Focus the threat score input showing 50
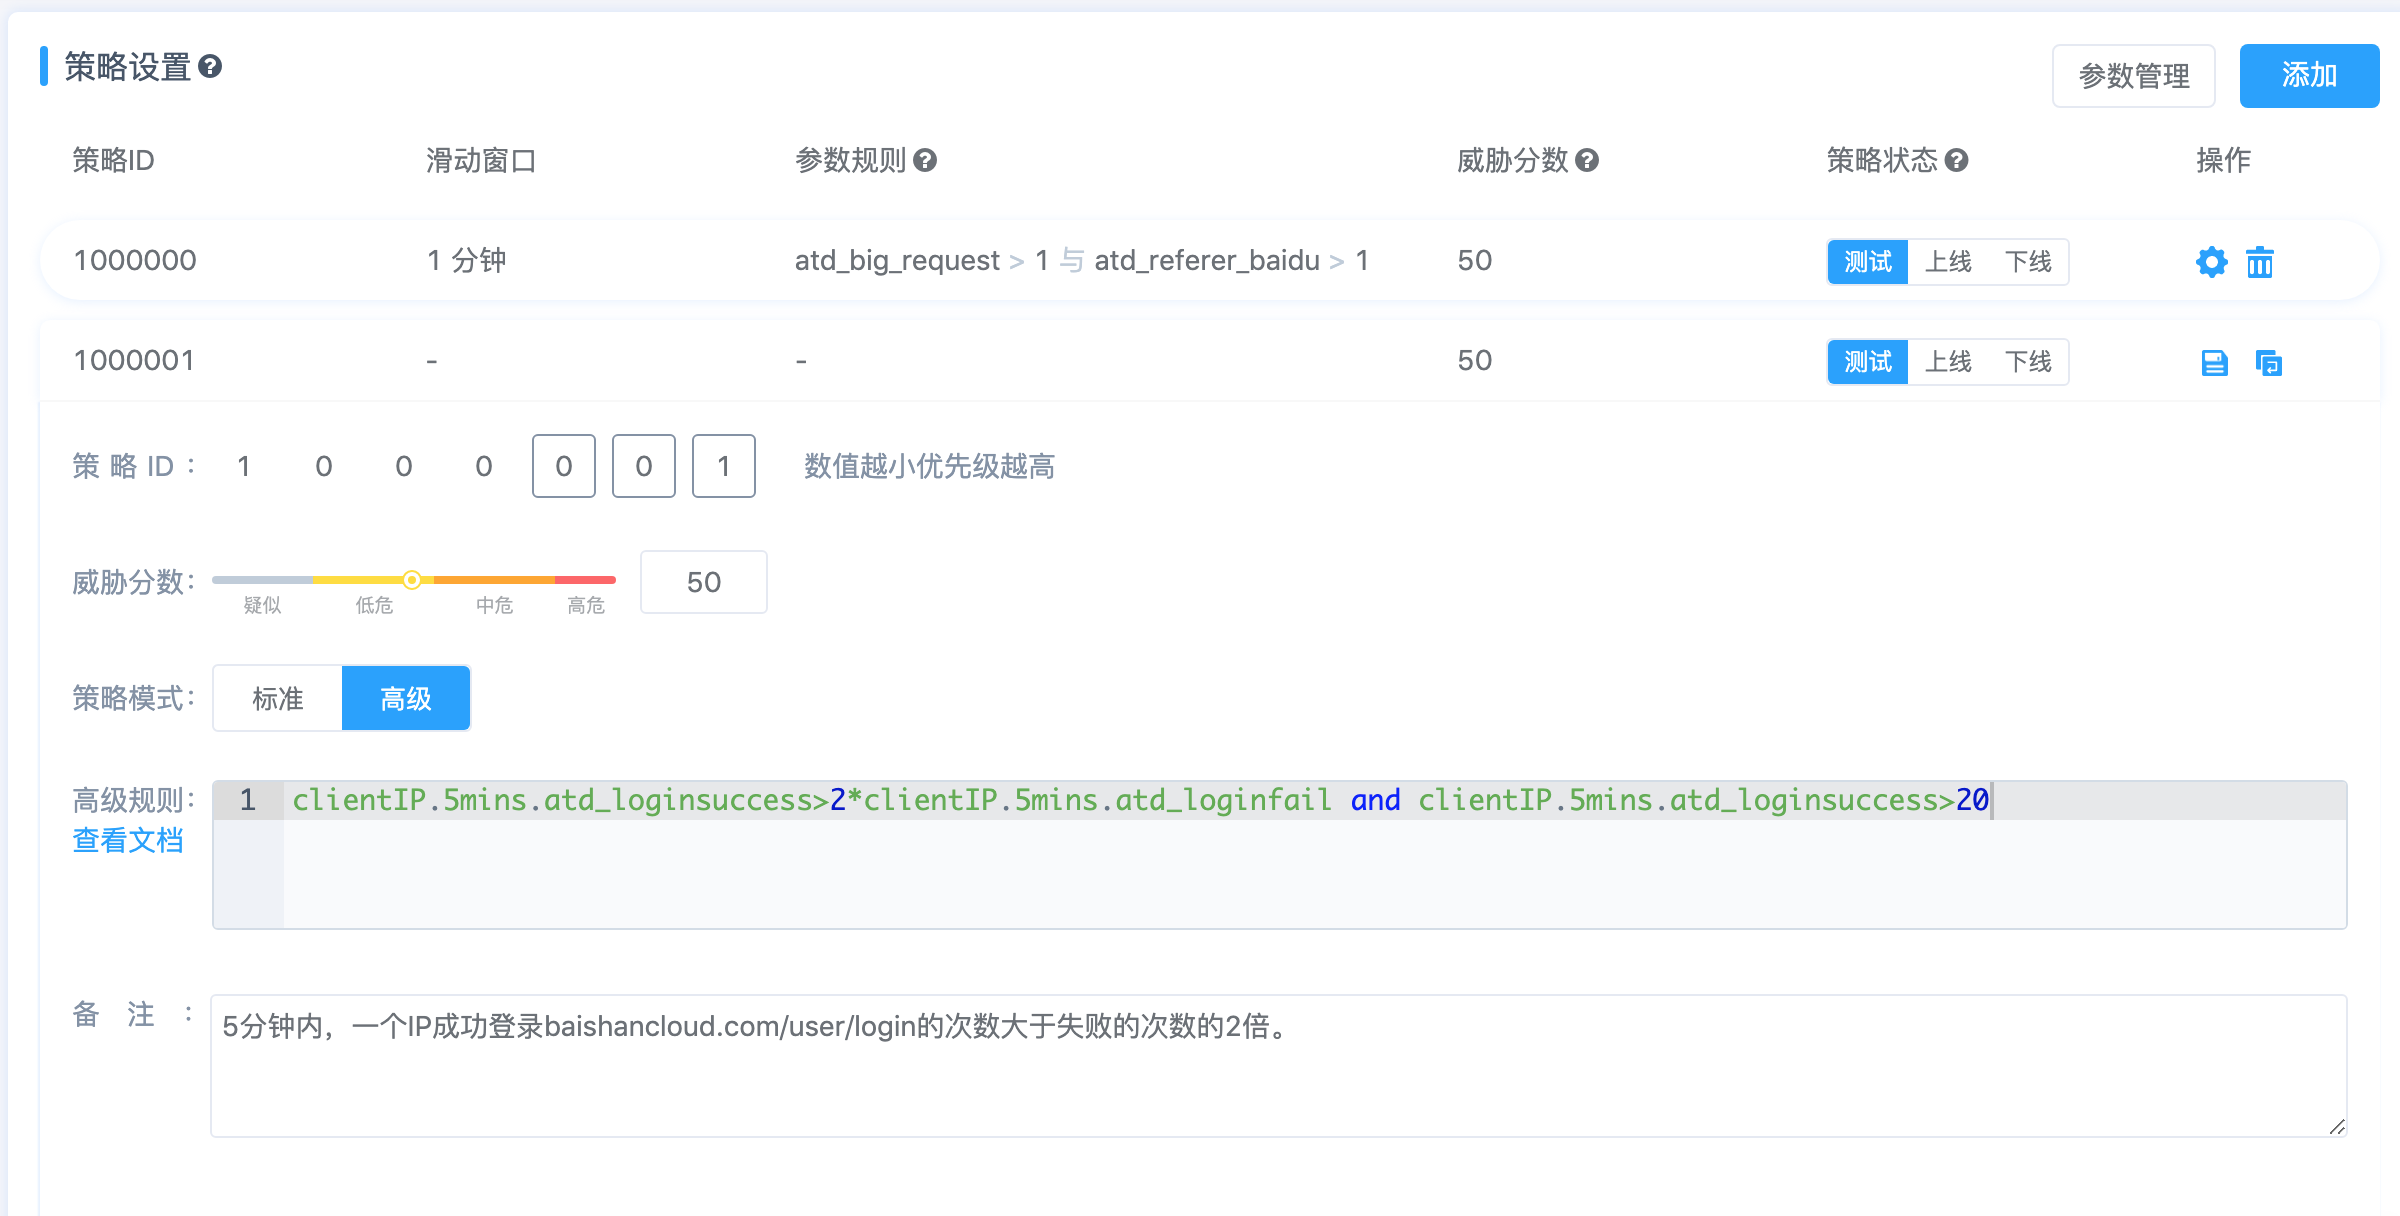2400x1216 pixels. point(704,582)
